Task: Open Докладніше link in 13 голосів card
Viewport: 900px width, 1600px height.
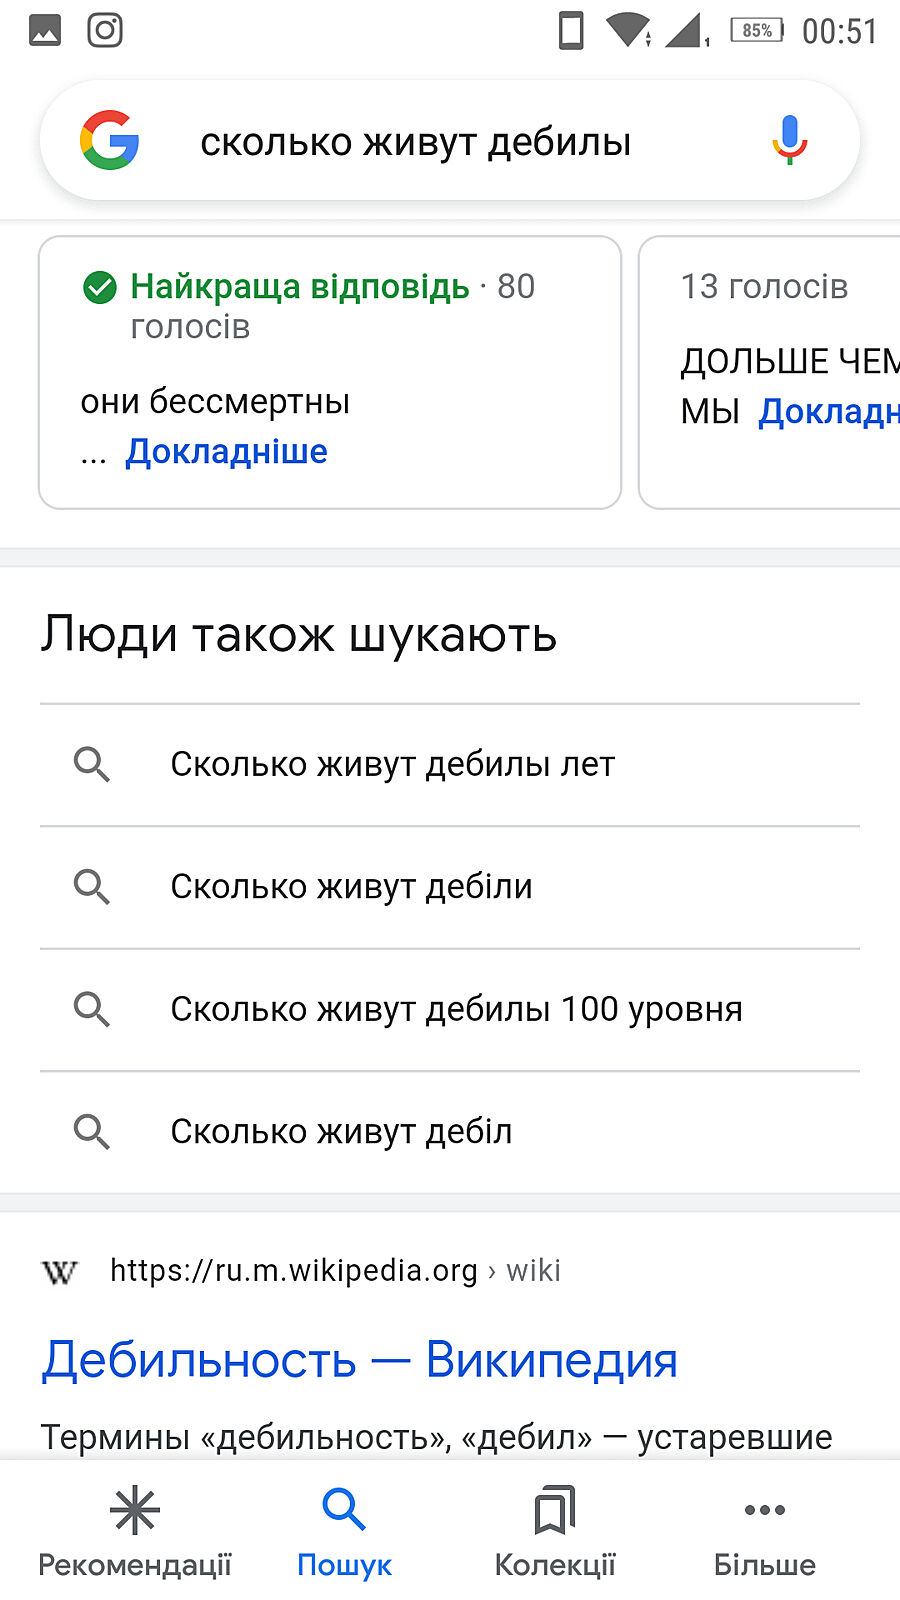Action: click(x=828, y=412)
